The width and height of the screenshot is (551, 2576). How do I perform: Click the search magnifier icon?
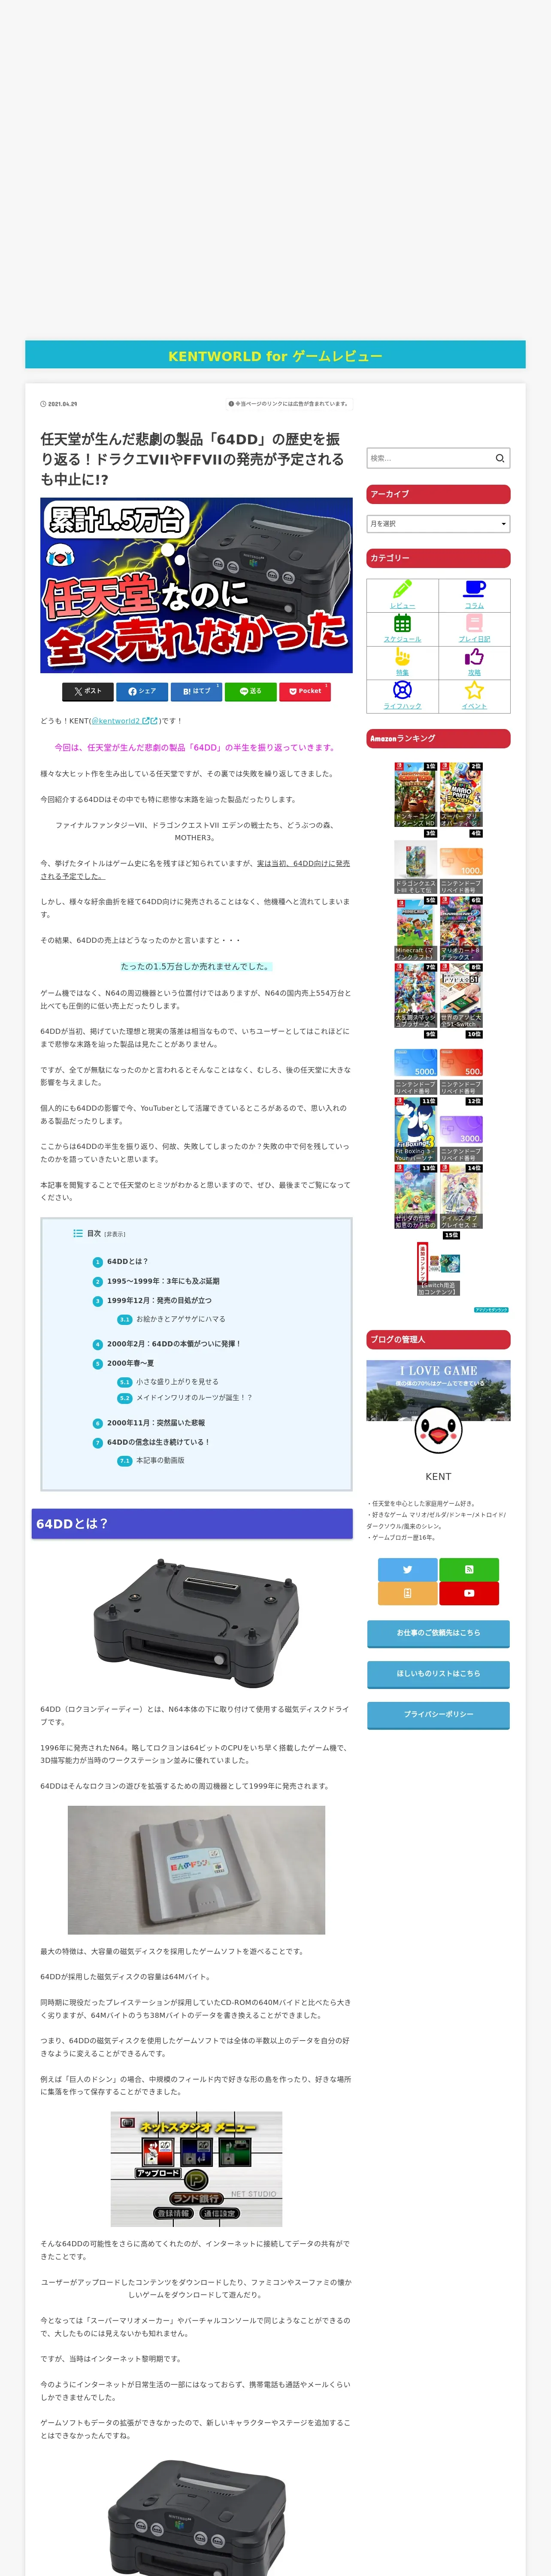click(500, 458)
